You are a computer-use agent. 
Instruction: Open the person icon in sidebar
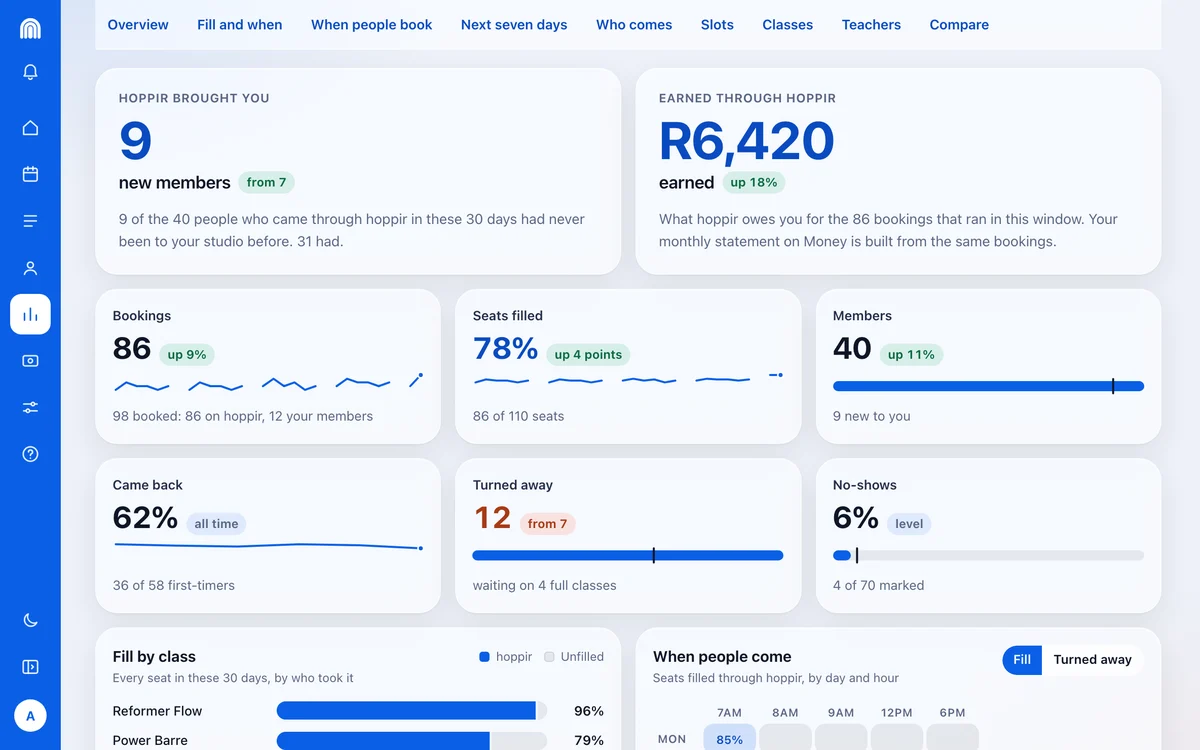click(x=30, y=268)
